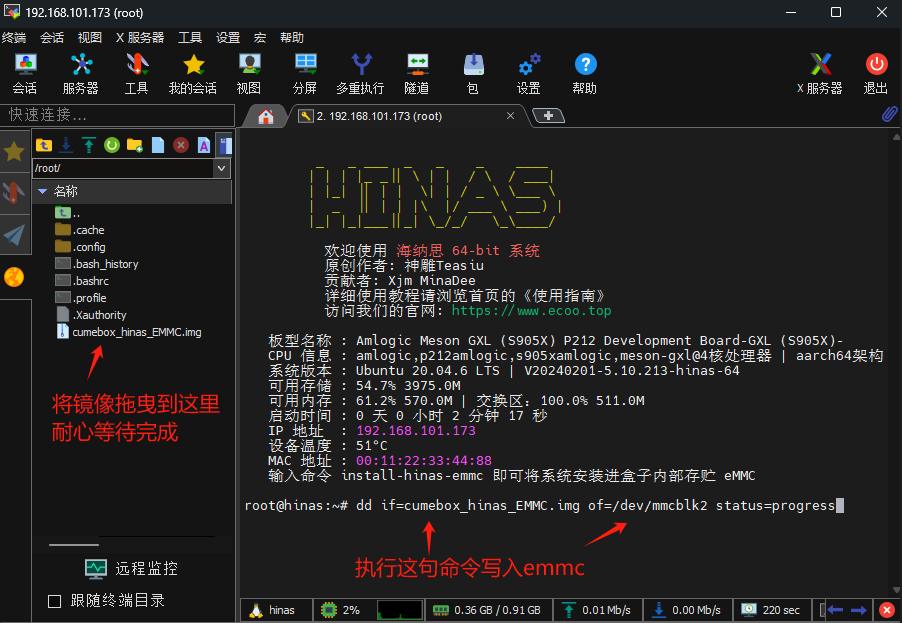Switch to the Home tab

[266, 116]
